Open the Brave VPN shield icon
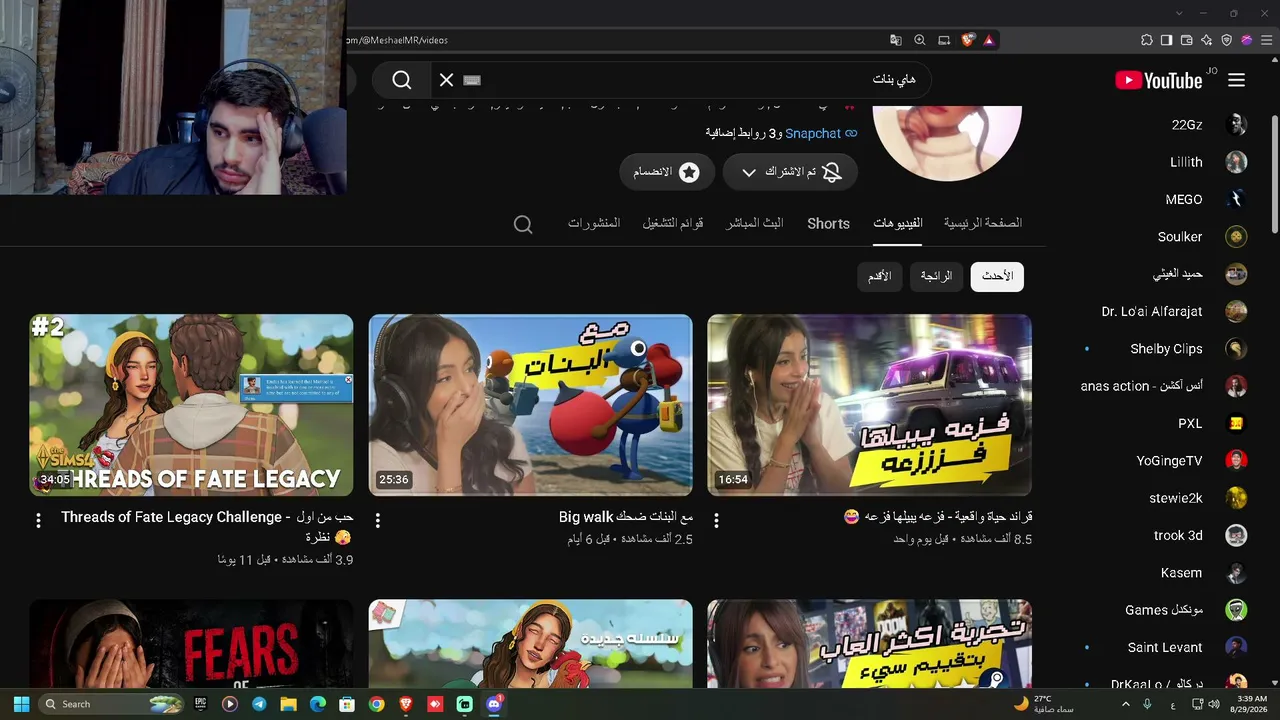Viewport: 1280px width, 720px height. click(x=1227, y=40)
